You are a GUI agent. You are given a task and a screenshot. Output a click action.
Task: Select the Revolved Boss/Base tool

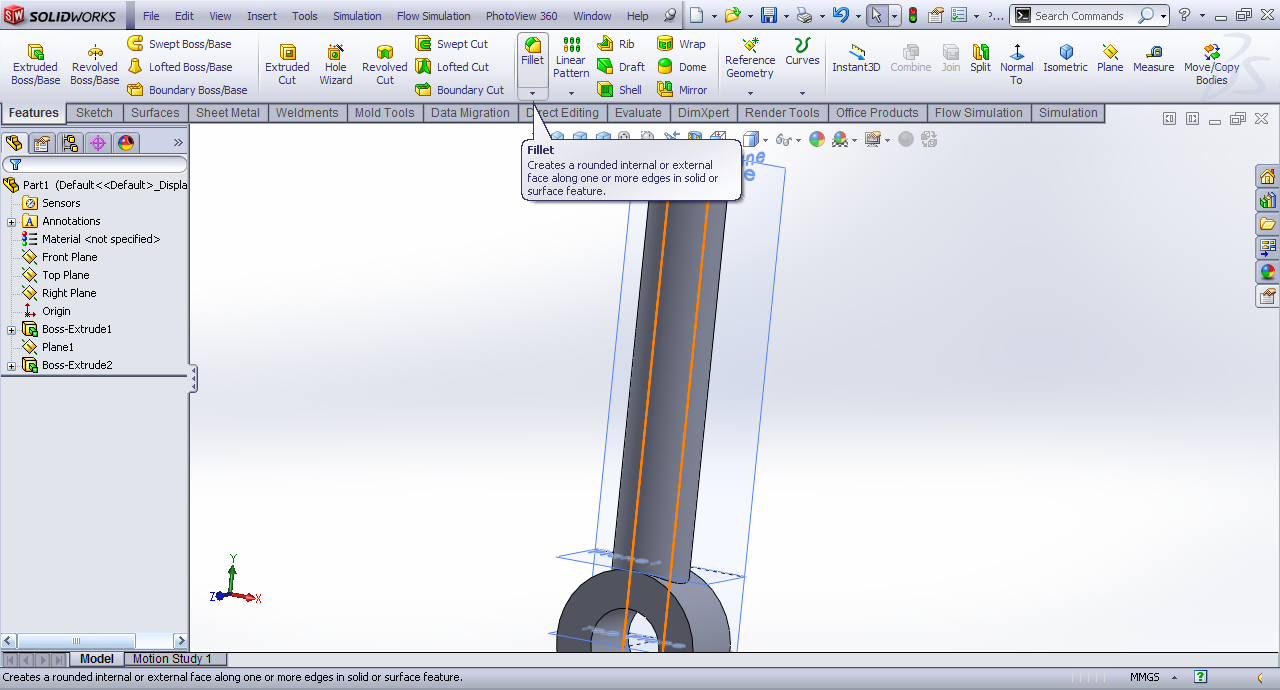point(94,64)
